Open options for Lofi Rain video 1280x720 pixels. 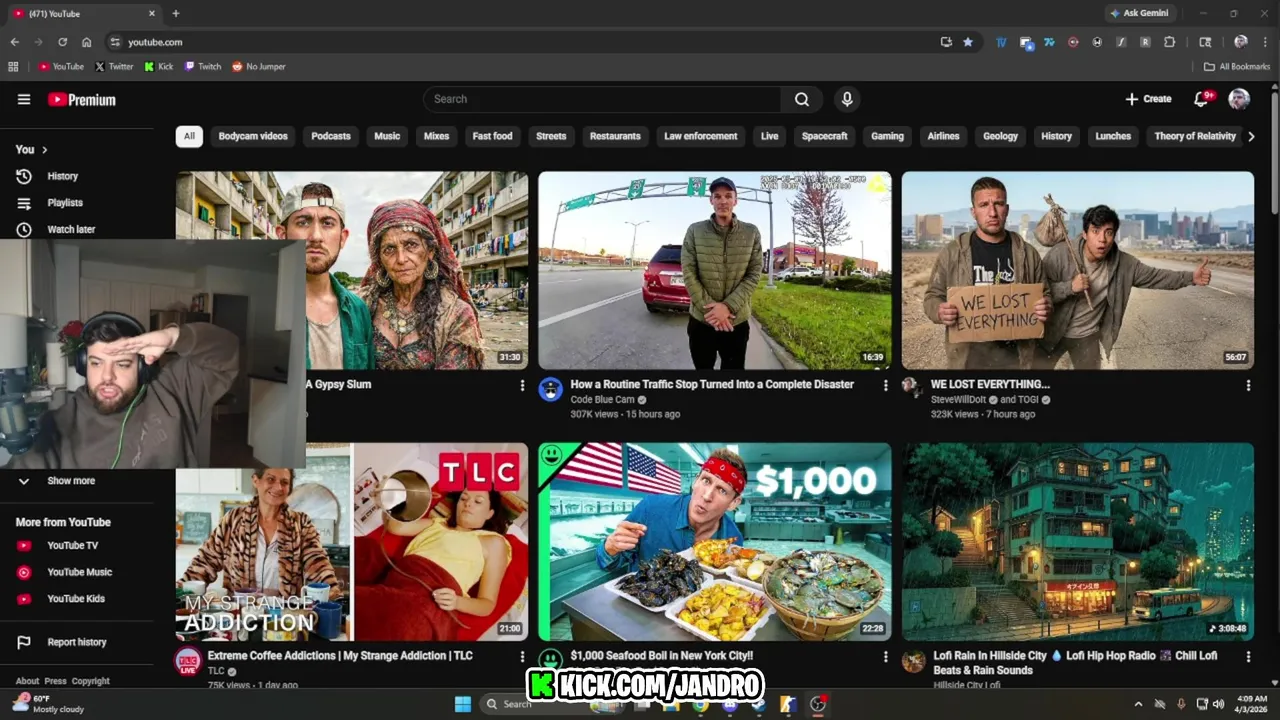(1248, 657)
